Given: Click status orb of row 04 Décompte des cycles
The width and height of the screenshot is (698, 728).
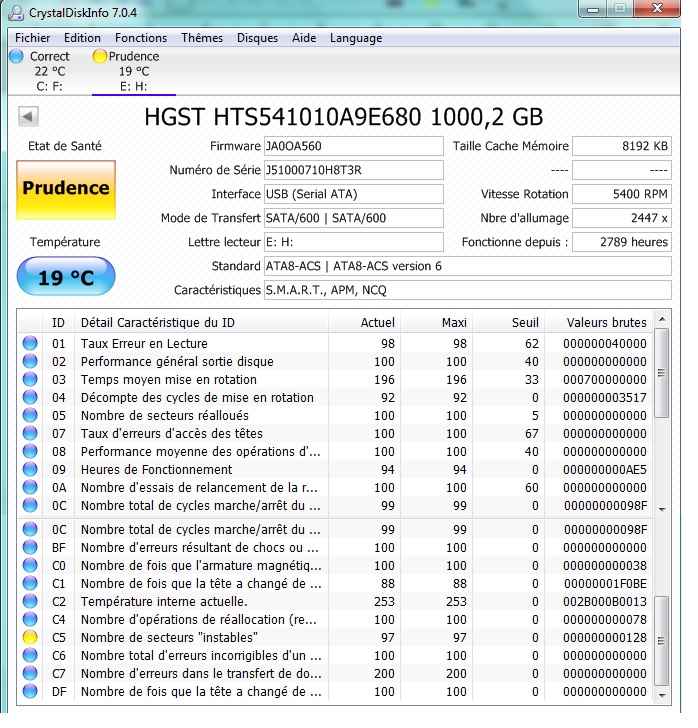Looking at the screenshot, I should point(30,397).
